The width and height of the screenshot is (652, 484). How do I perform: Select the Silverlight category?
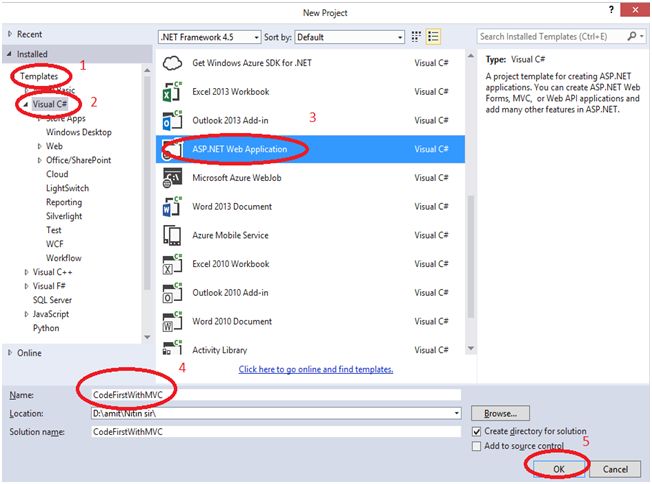tap(64, 216)
